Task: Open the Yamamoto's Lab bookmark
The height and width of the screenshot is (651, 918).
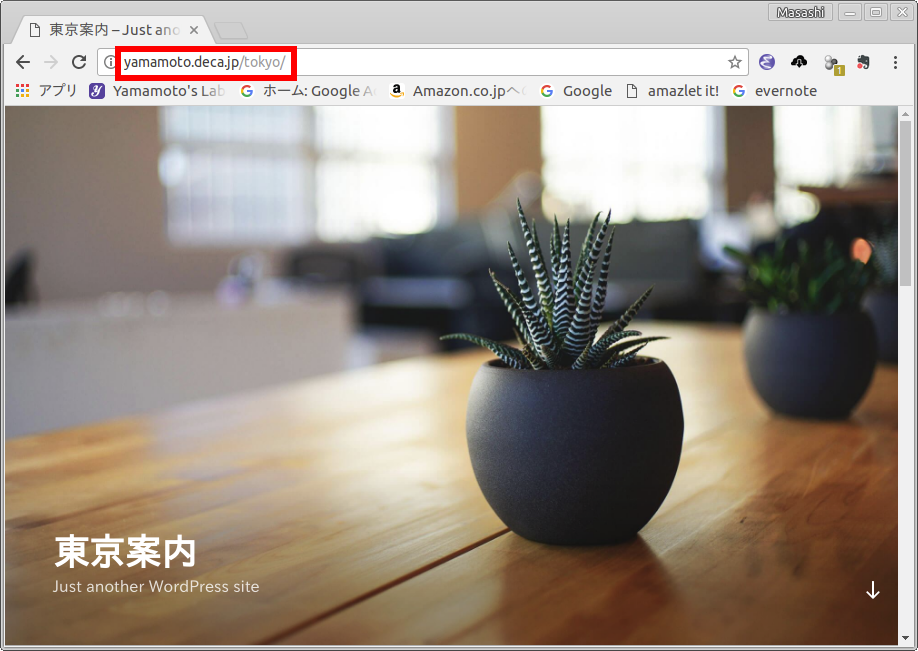Action: click(x=158, y=91)
